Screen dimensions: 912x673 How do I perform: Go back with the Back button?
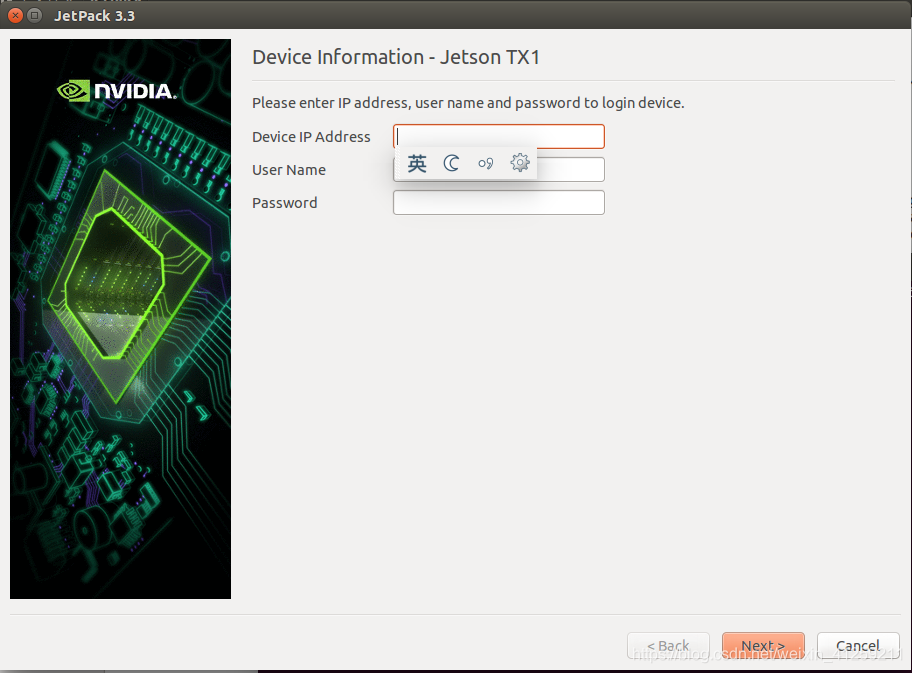(668, 646)
